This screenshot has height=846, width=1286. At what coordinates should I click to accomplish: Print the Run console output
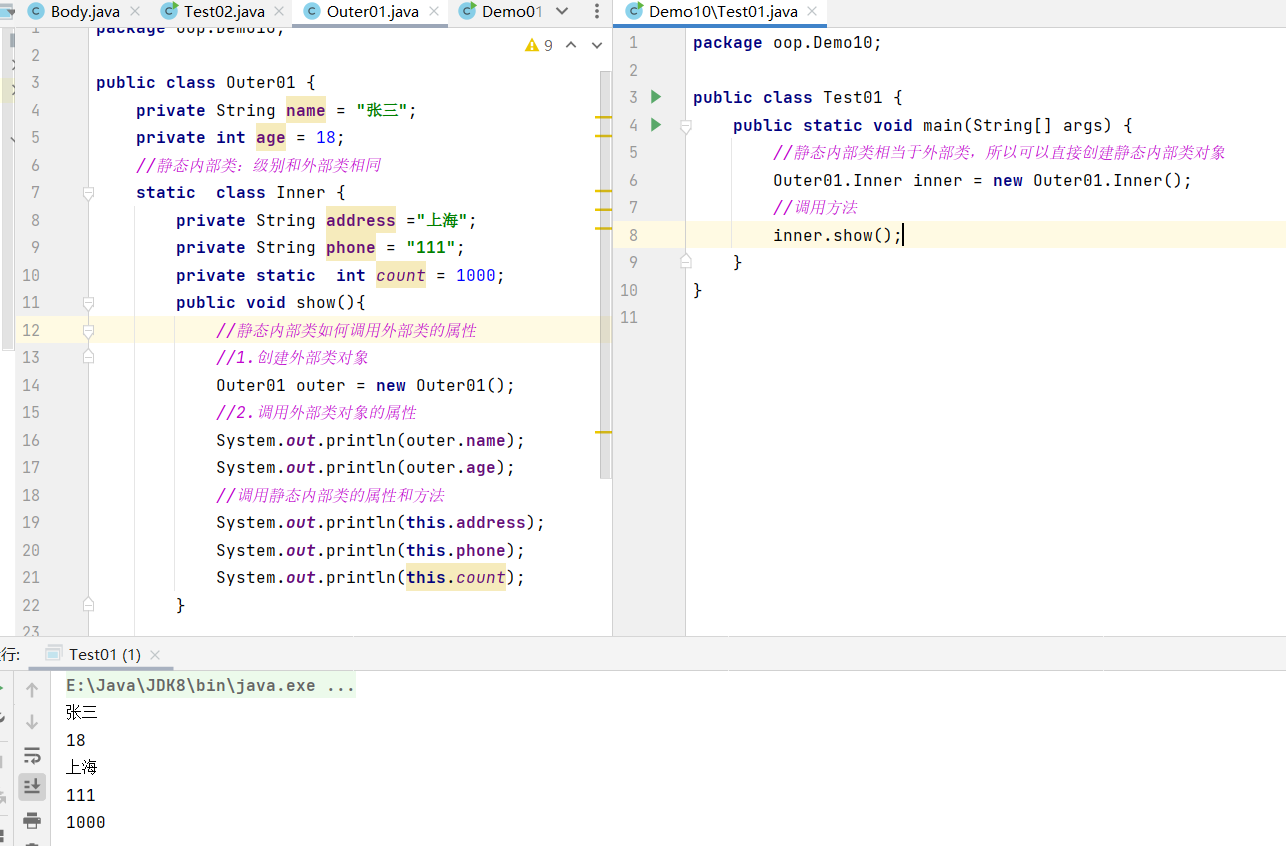32,821
